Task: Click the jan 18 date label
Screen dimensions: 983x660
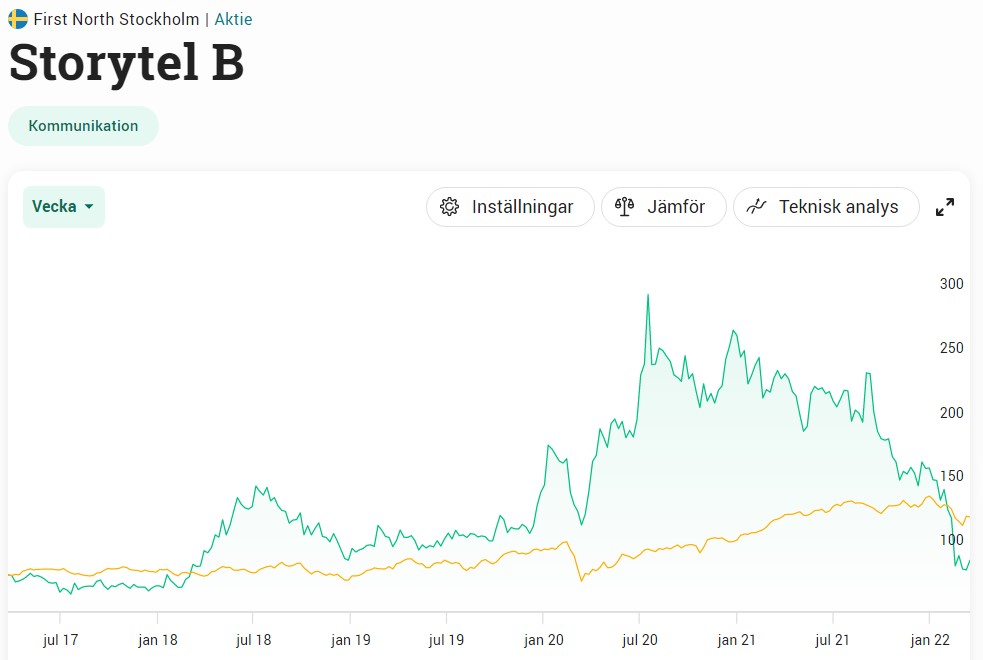Action: (x=157, y=640)
